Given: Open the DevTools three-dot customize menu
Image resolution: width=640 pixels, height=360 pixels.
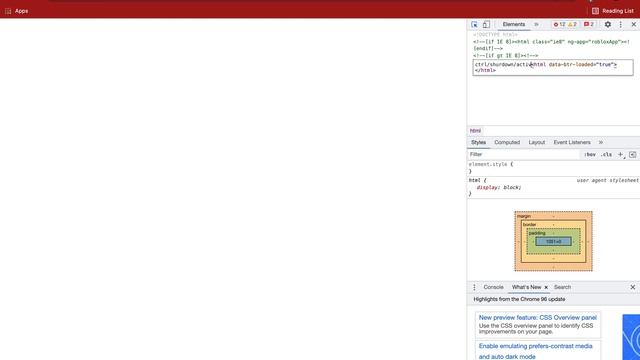Looking at the screenshot, I should [621, 24].
